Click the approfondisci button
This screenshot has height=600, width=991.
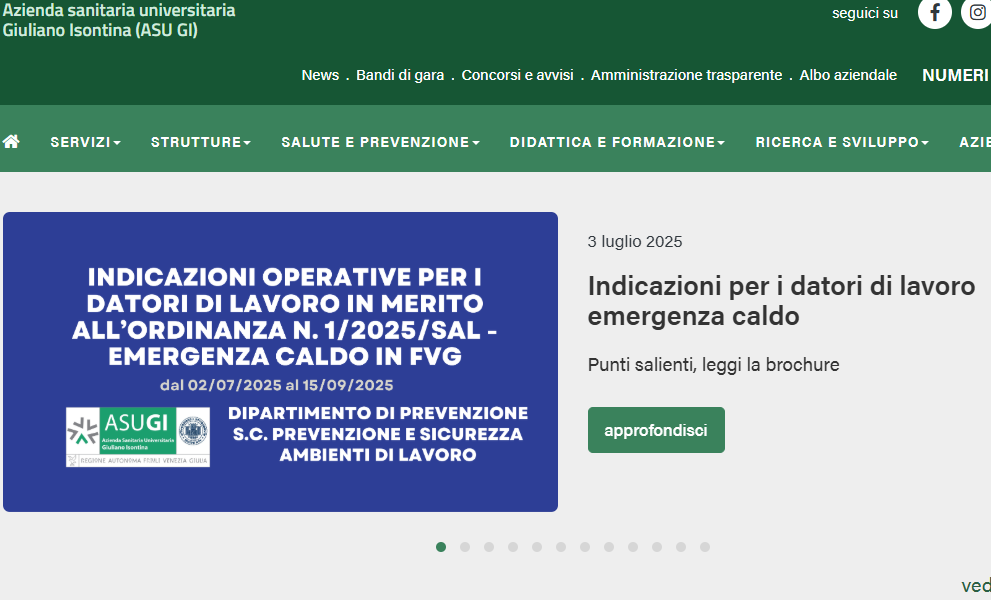tap(656, 430)
